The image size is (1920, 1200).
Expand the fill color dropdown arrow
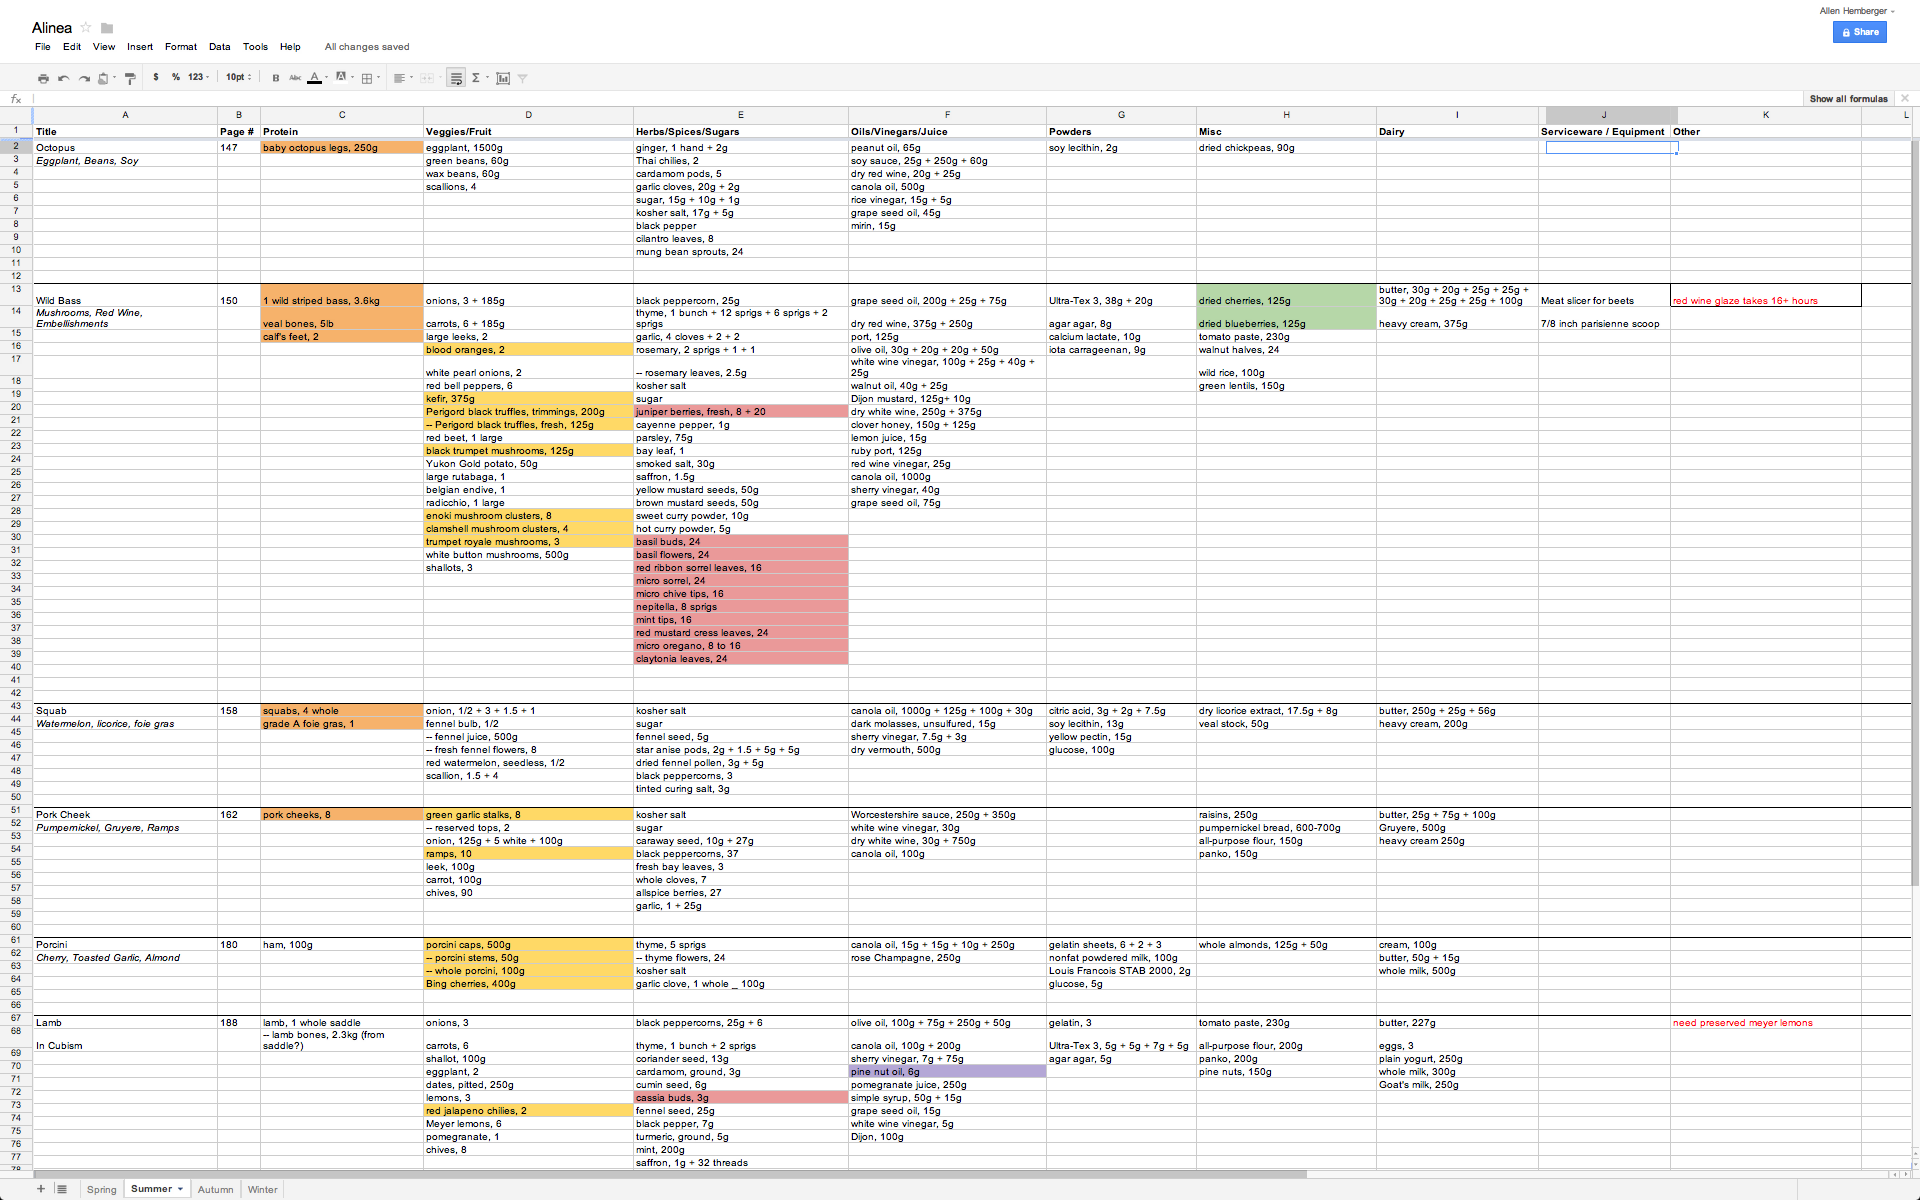pyautogui.click(x=352, y=77)
